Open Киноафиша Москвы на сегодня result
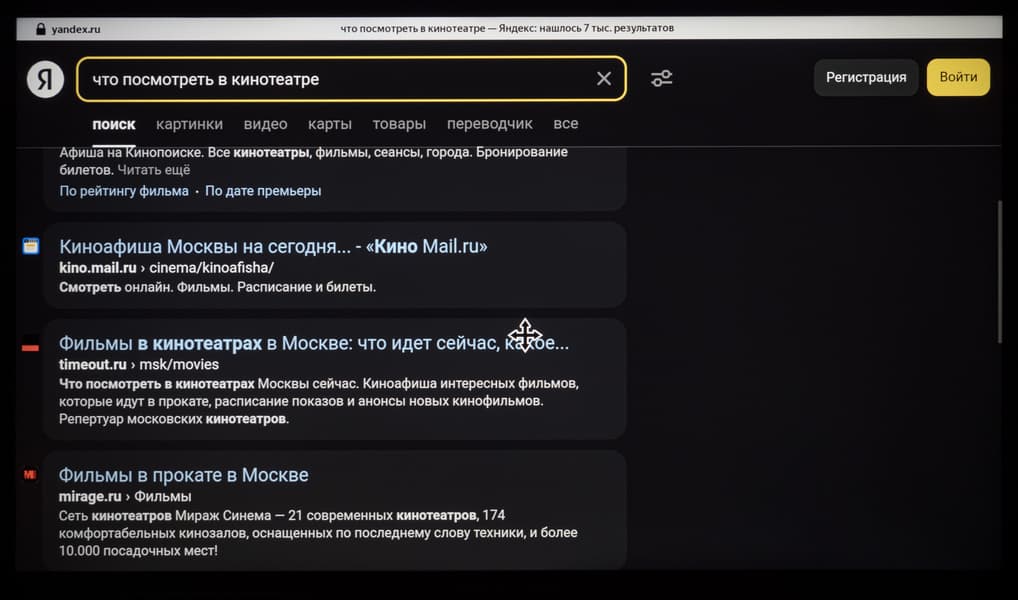The height and width of the screenshot is (600, 1018). (273, 247)
